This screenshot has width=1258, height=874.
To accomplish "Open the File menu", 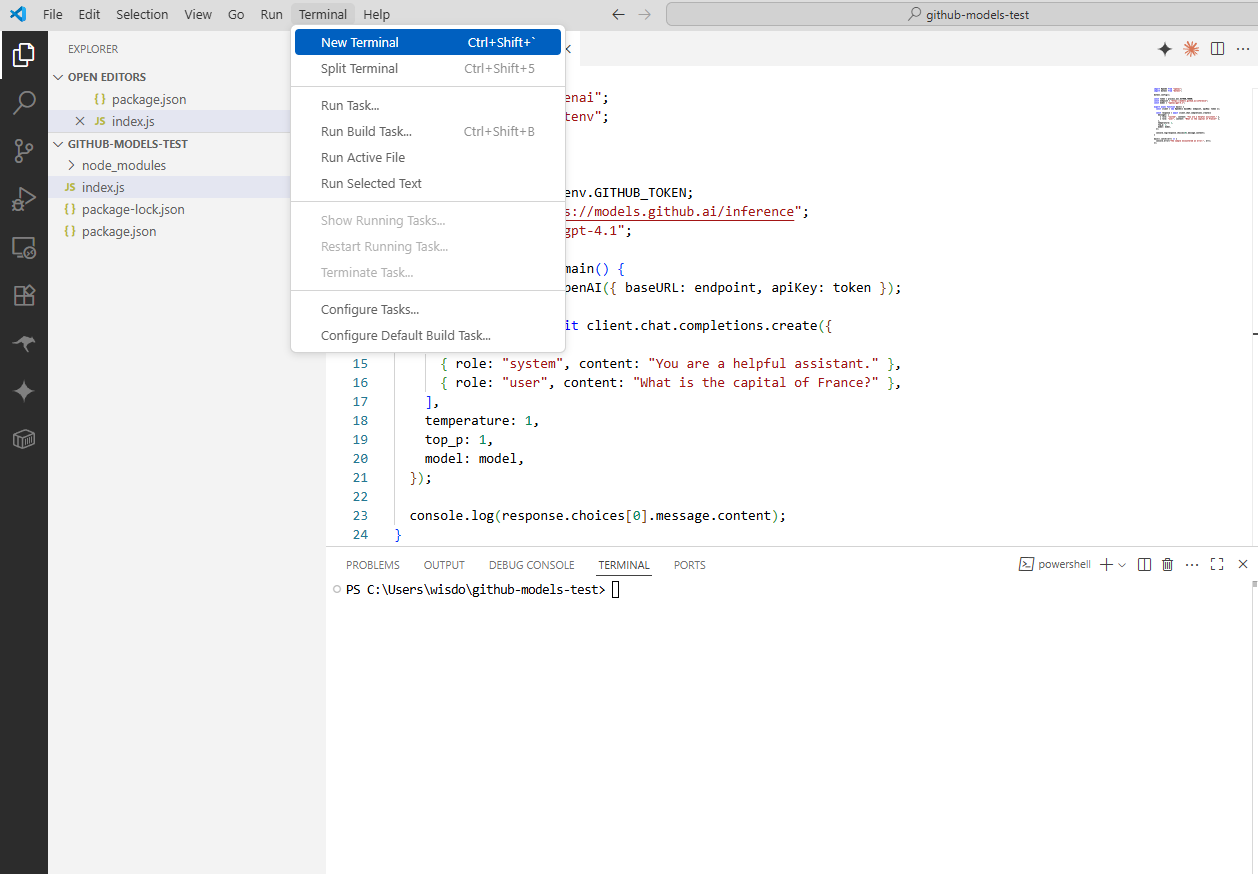I will coord(52,14).
